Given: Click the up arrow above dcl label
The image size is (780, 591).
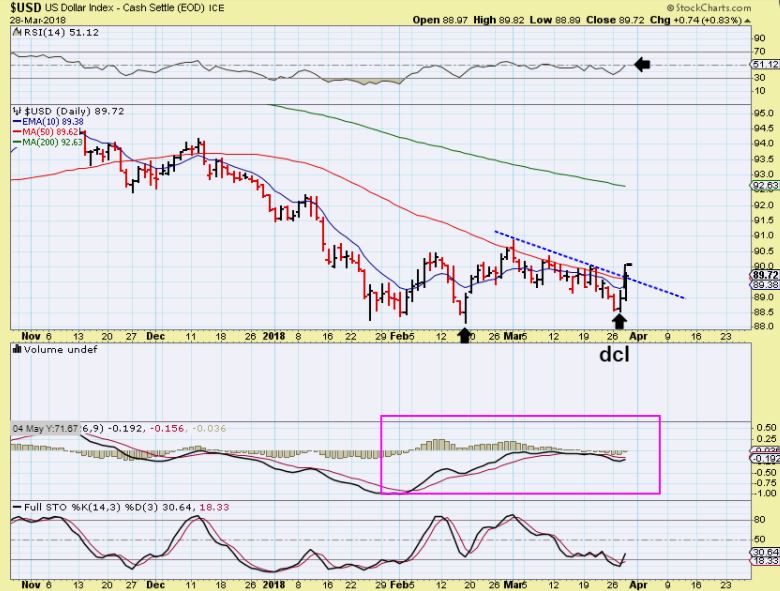Looking at the screenshot, I should click(619, 321).
